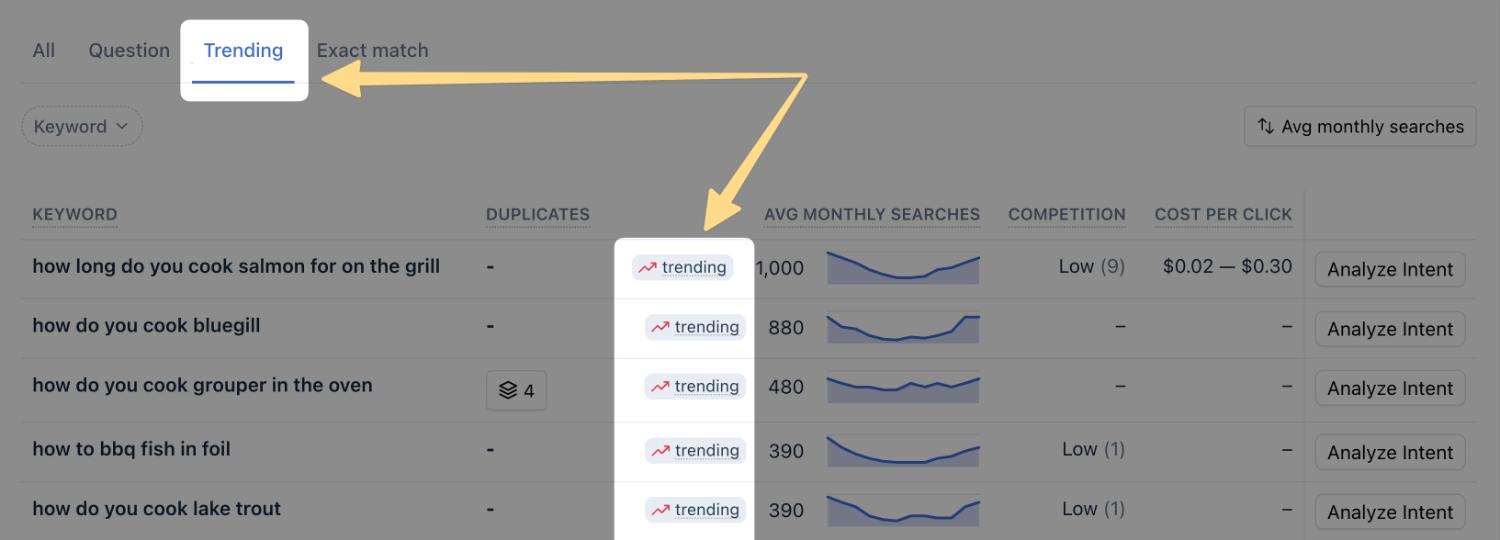Open keyword how do you cook bluegill
This screenshot has width=1500, height=540.
point(146,326)
